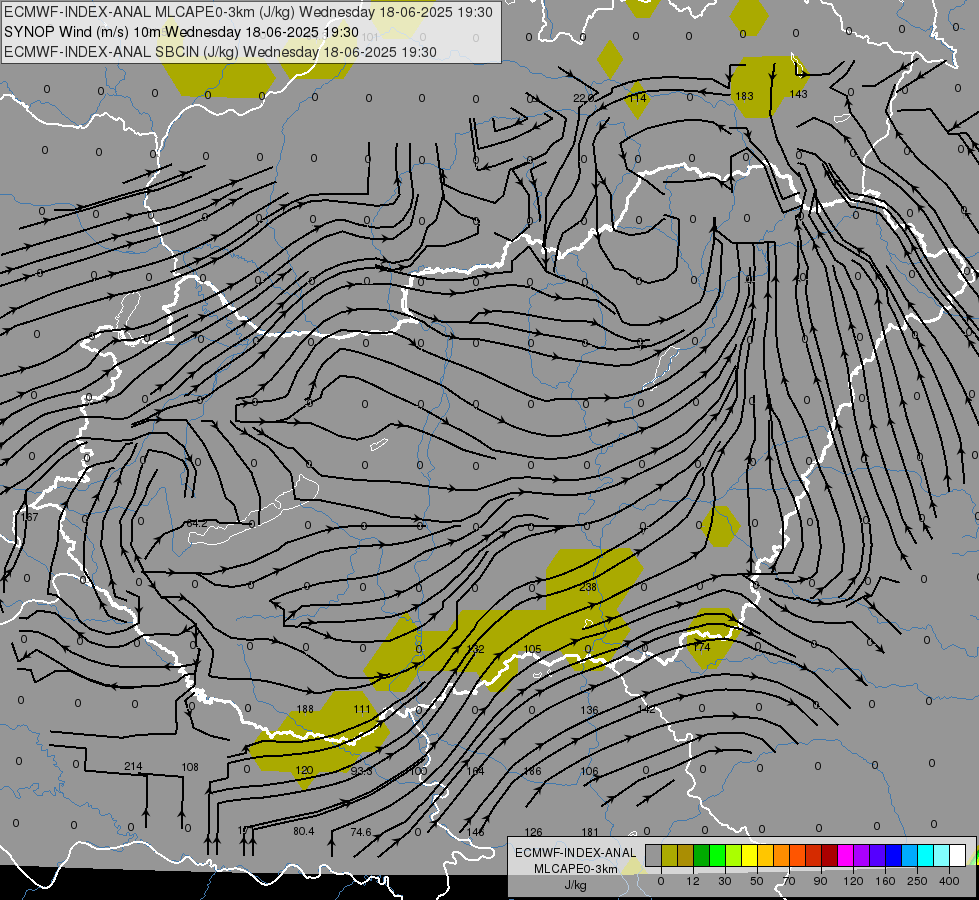Click the map value '74.6'
Viewport: 979px width, 900px height.
[361, 832]
